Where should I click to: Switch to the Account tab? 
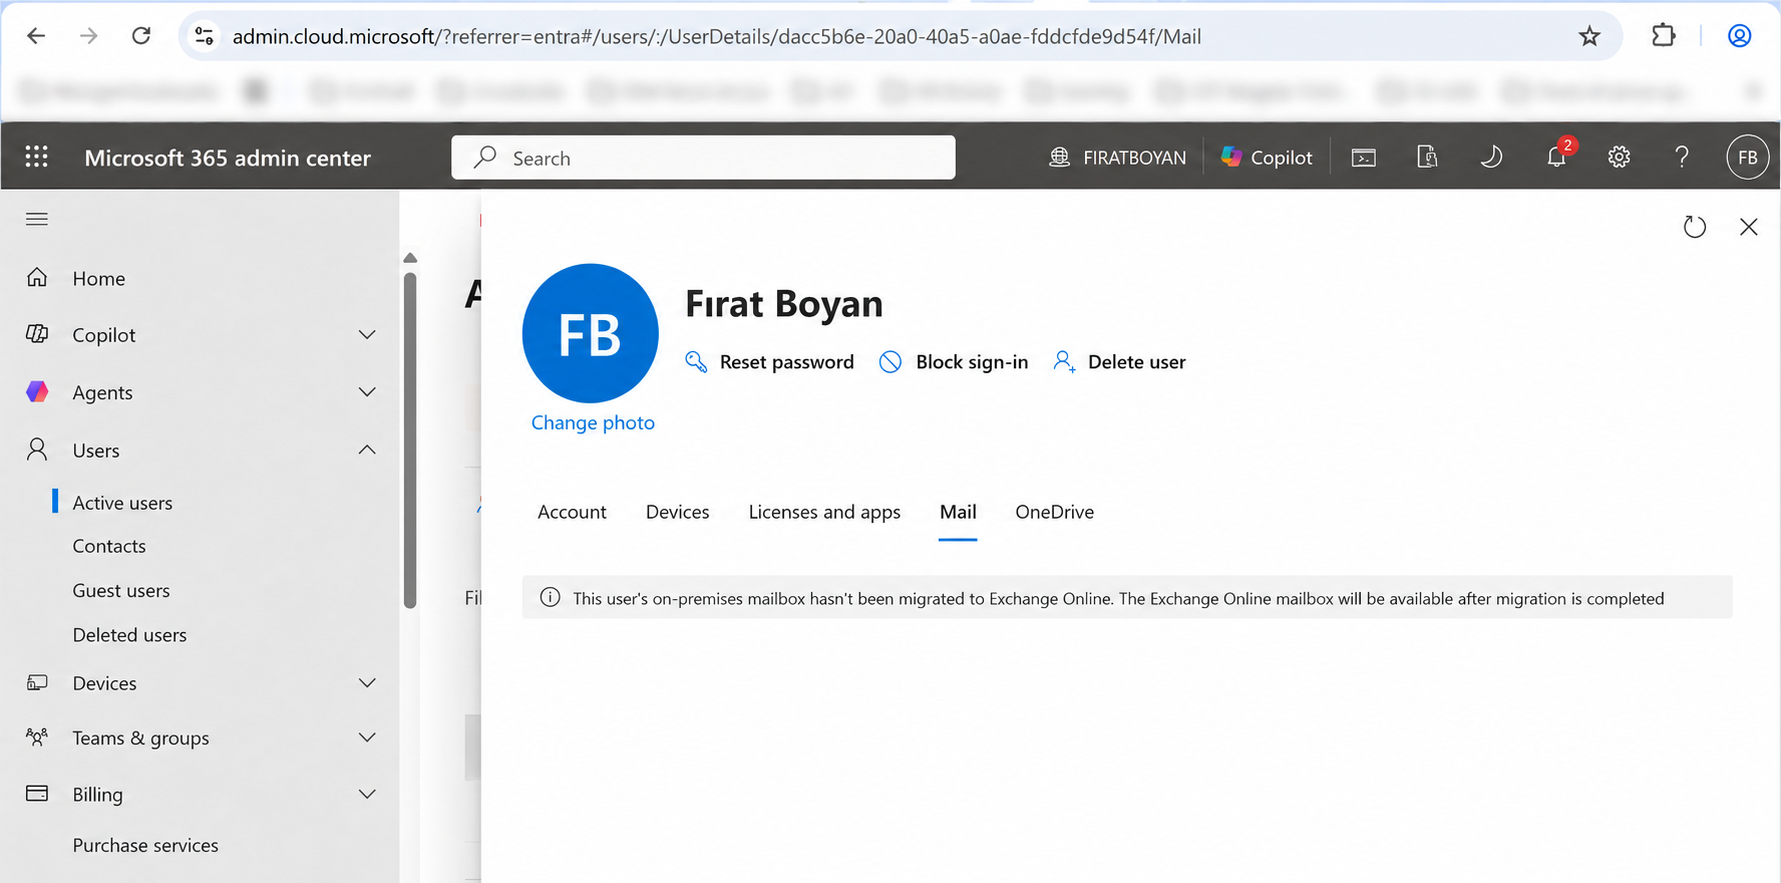tap(572, 512)
